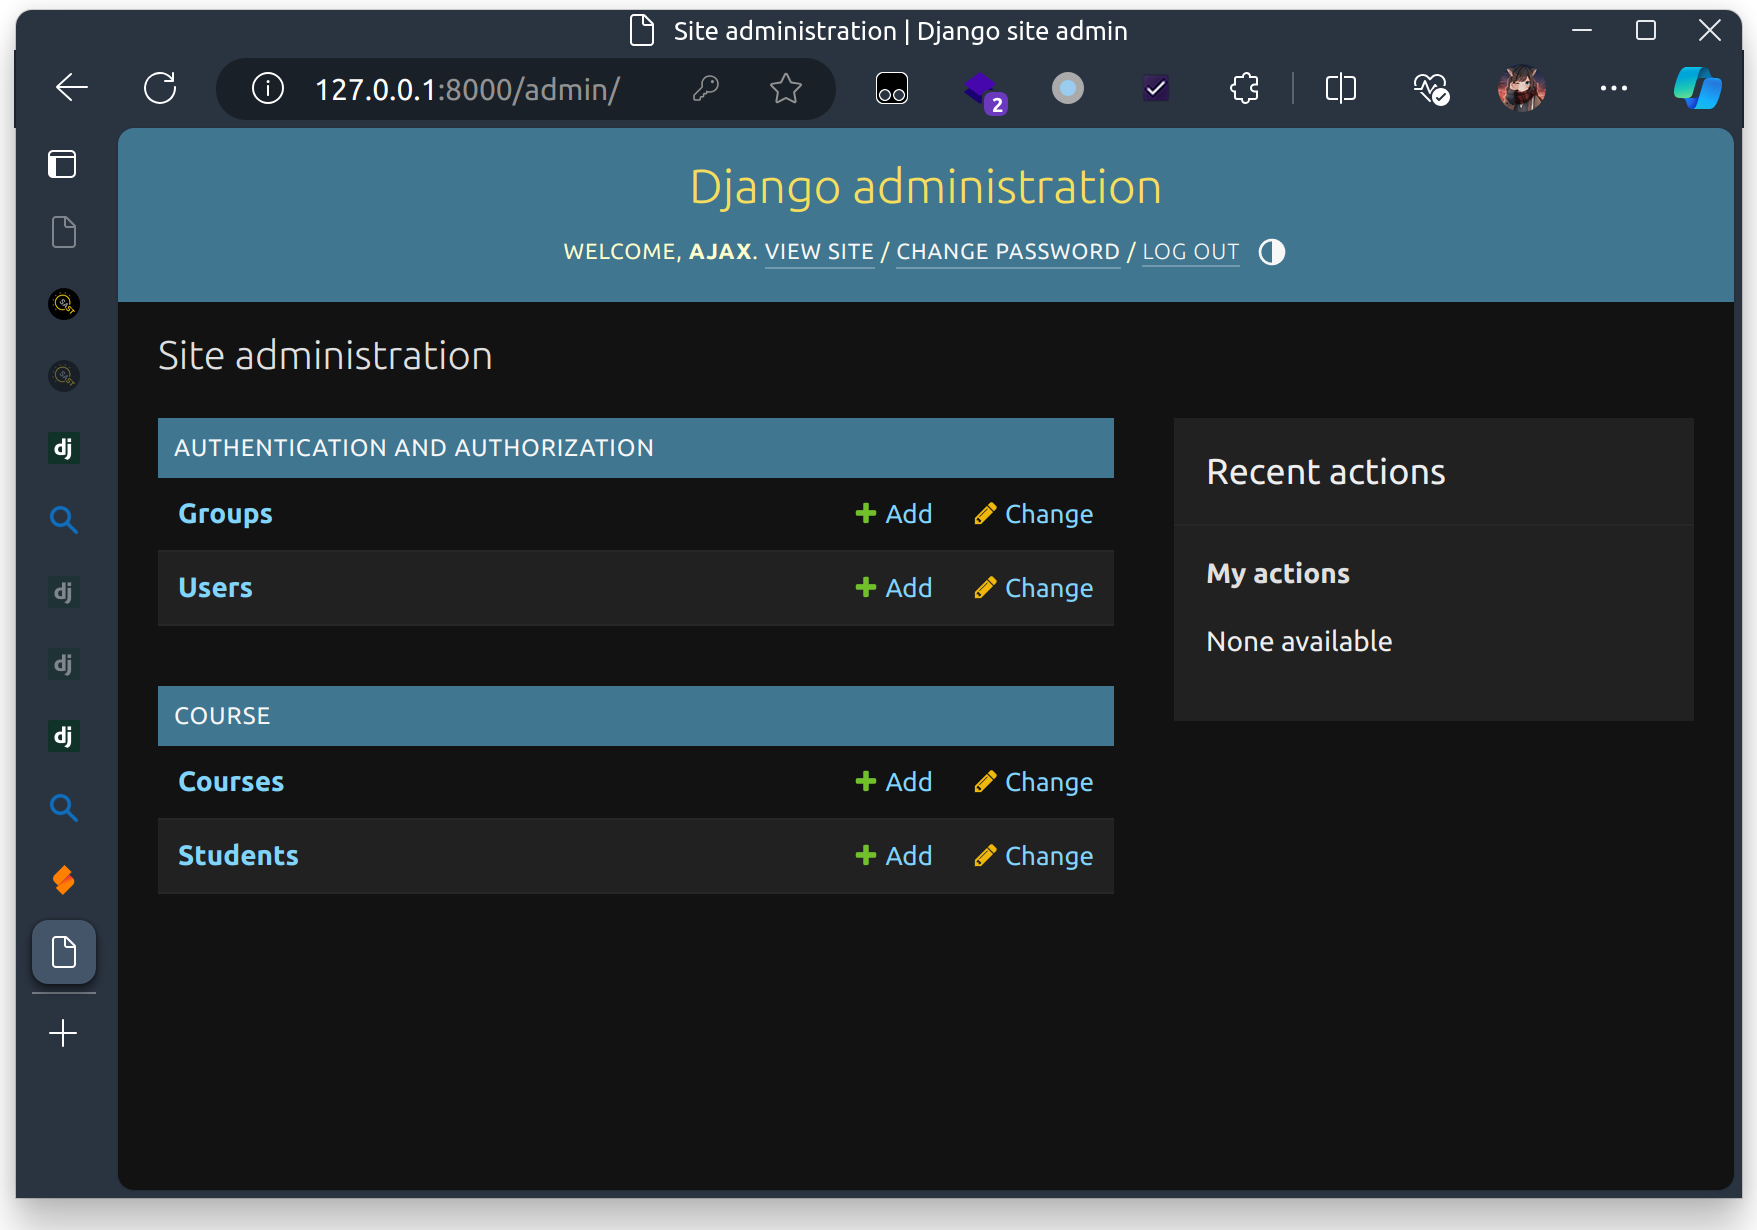The image size is (1757, 1230).
Task: Click Change for Groups
Action: [1034, 514]
